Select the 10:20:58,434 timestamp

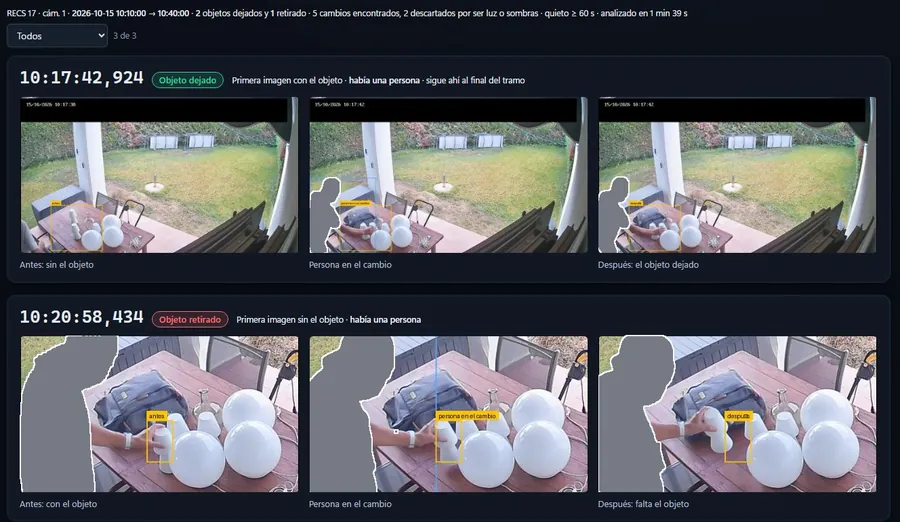point(82,317)
